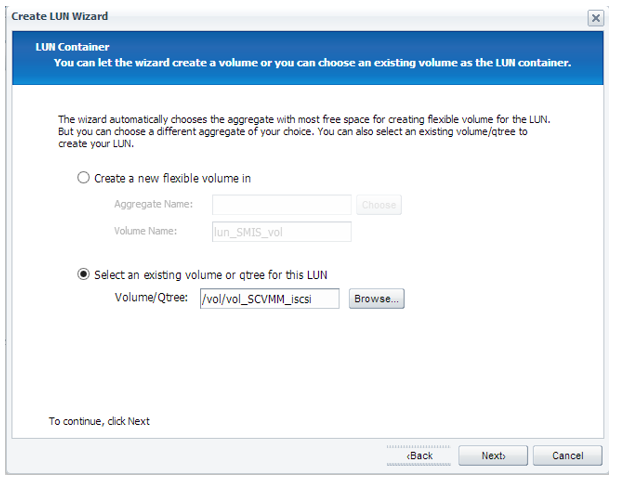
Task: Click the 'Volume Name:' label
Action: click(x=145, y=232)
